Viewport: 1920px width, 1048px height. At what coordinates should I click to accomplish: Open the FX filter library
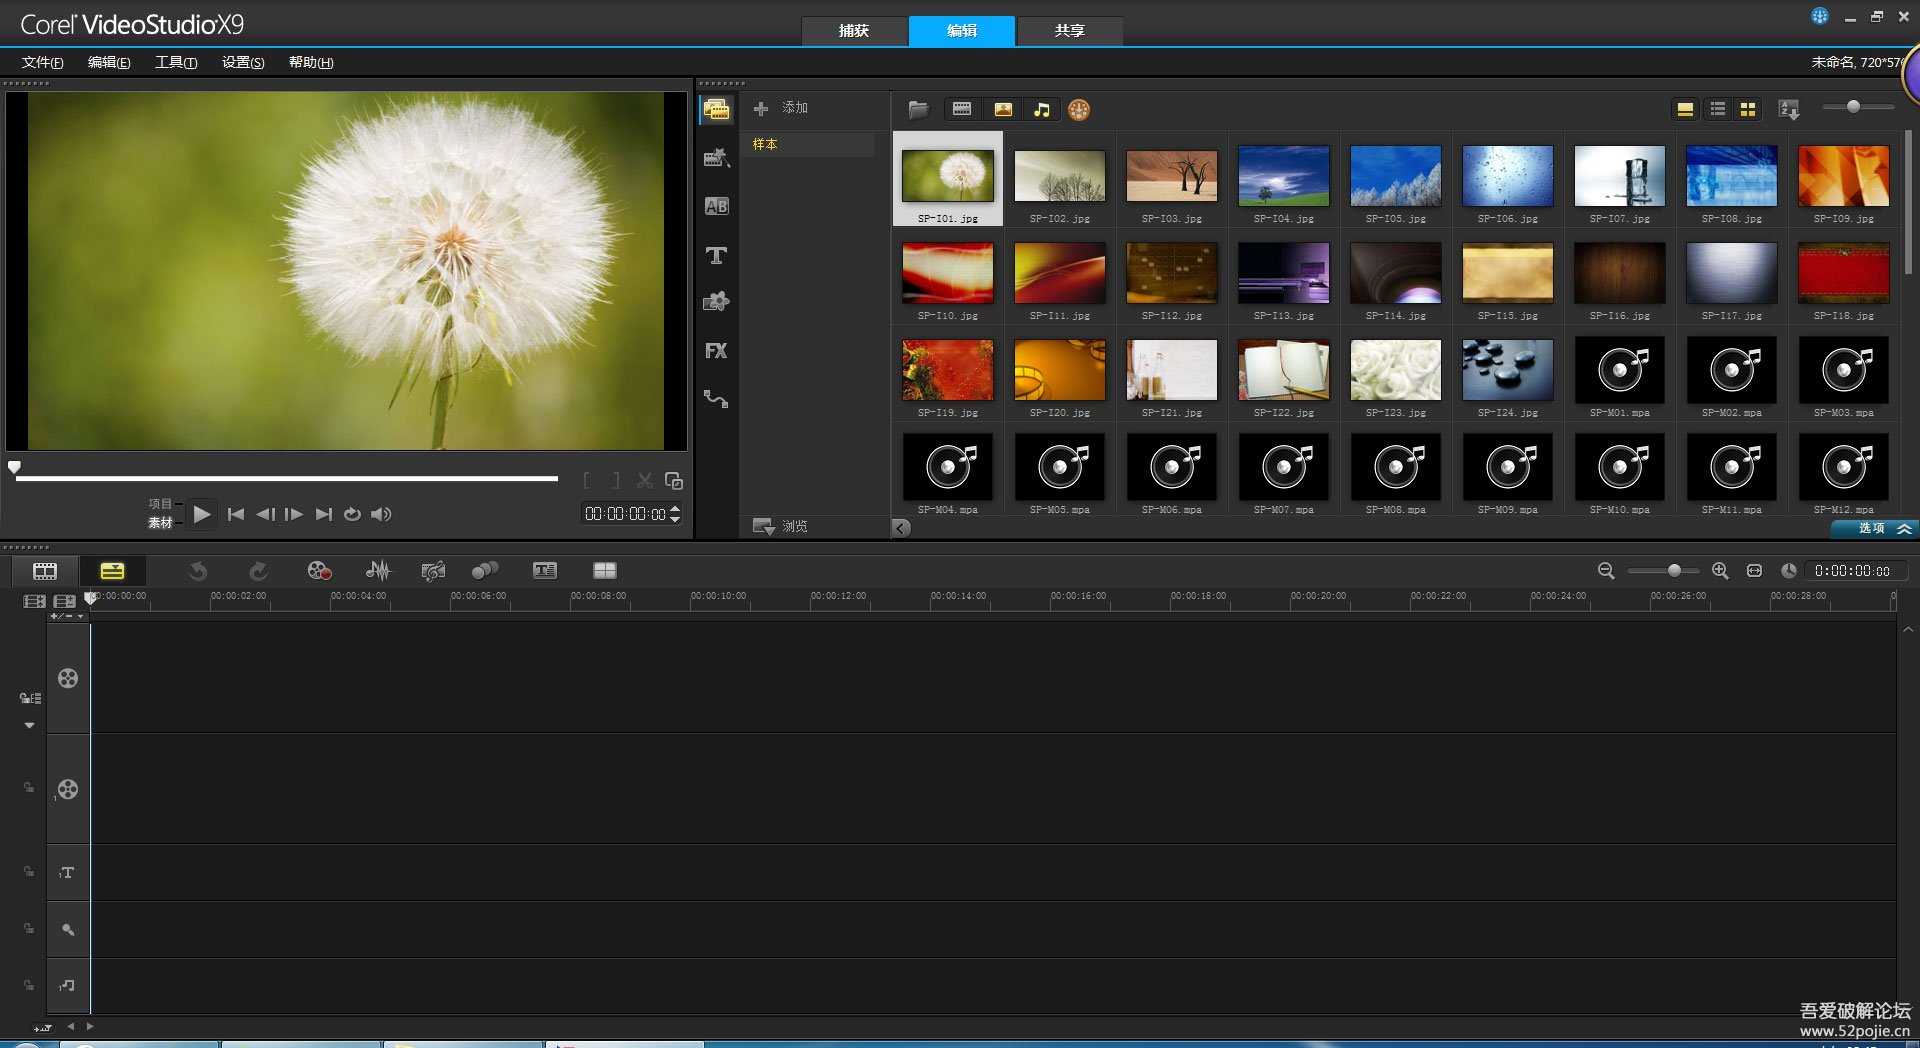pyautogui.click(x=716, y=351)
